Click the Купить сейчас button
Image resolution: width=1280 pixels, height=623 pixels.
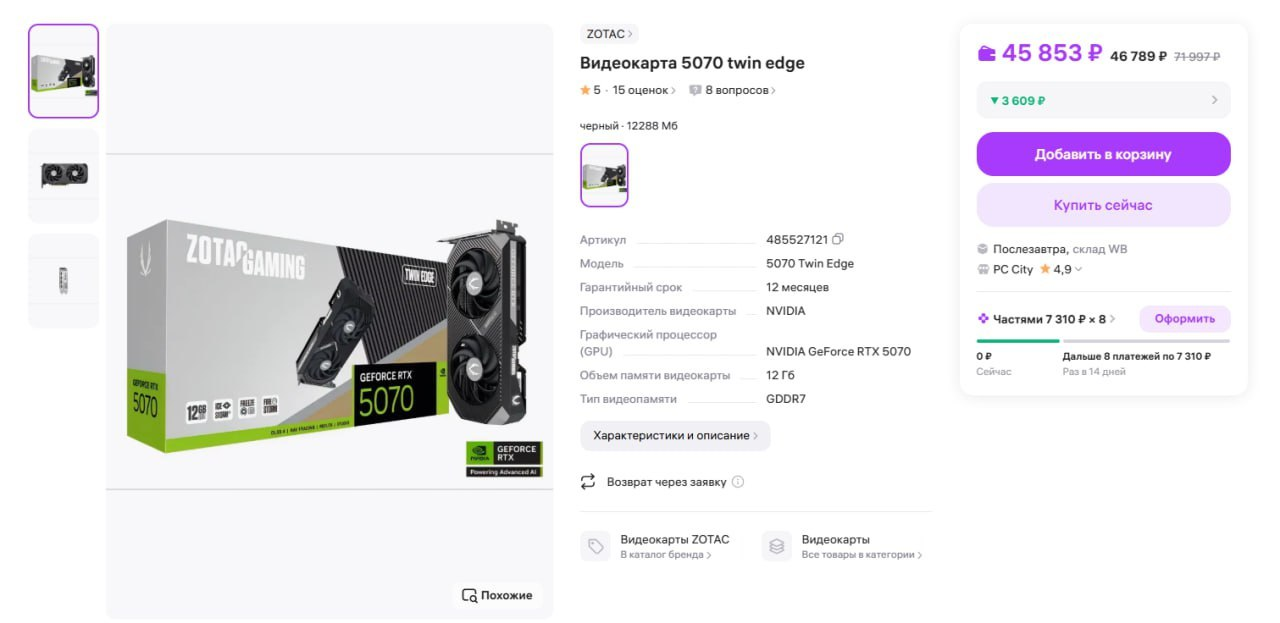(x=1103, y=205)
